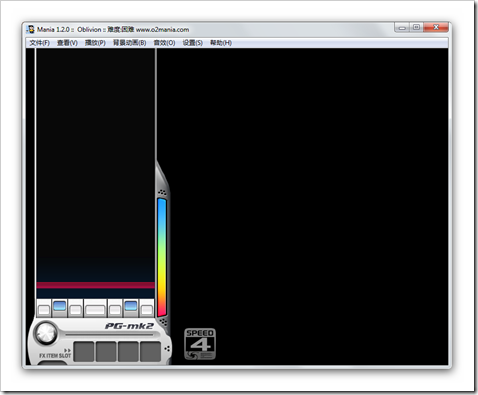Open the 查看(V) menu
Screen dimensions: 478x395
tap(67, 43)
